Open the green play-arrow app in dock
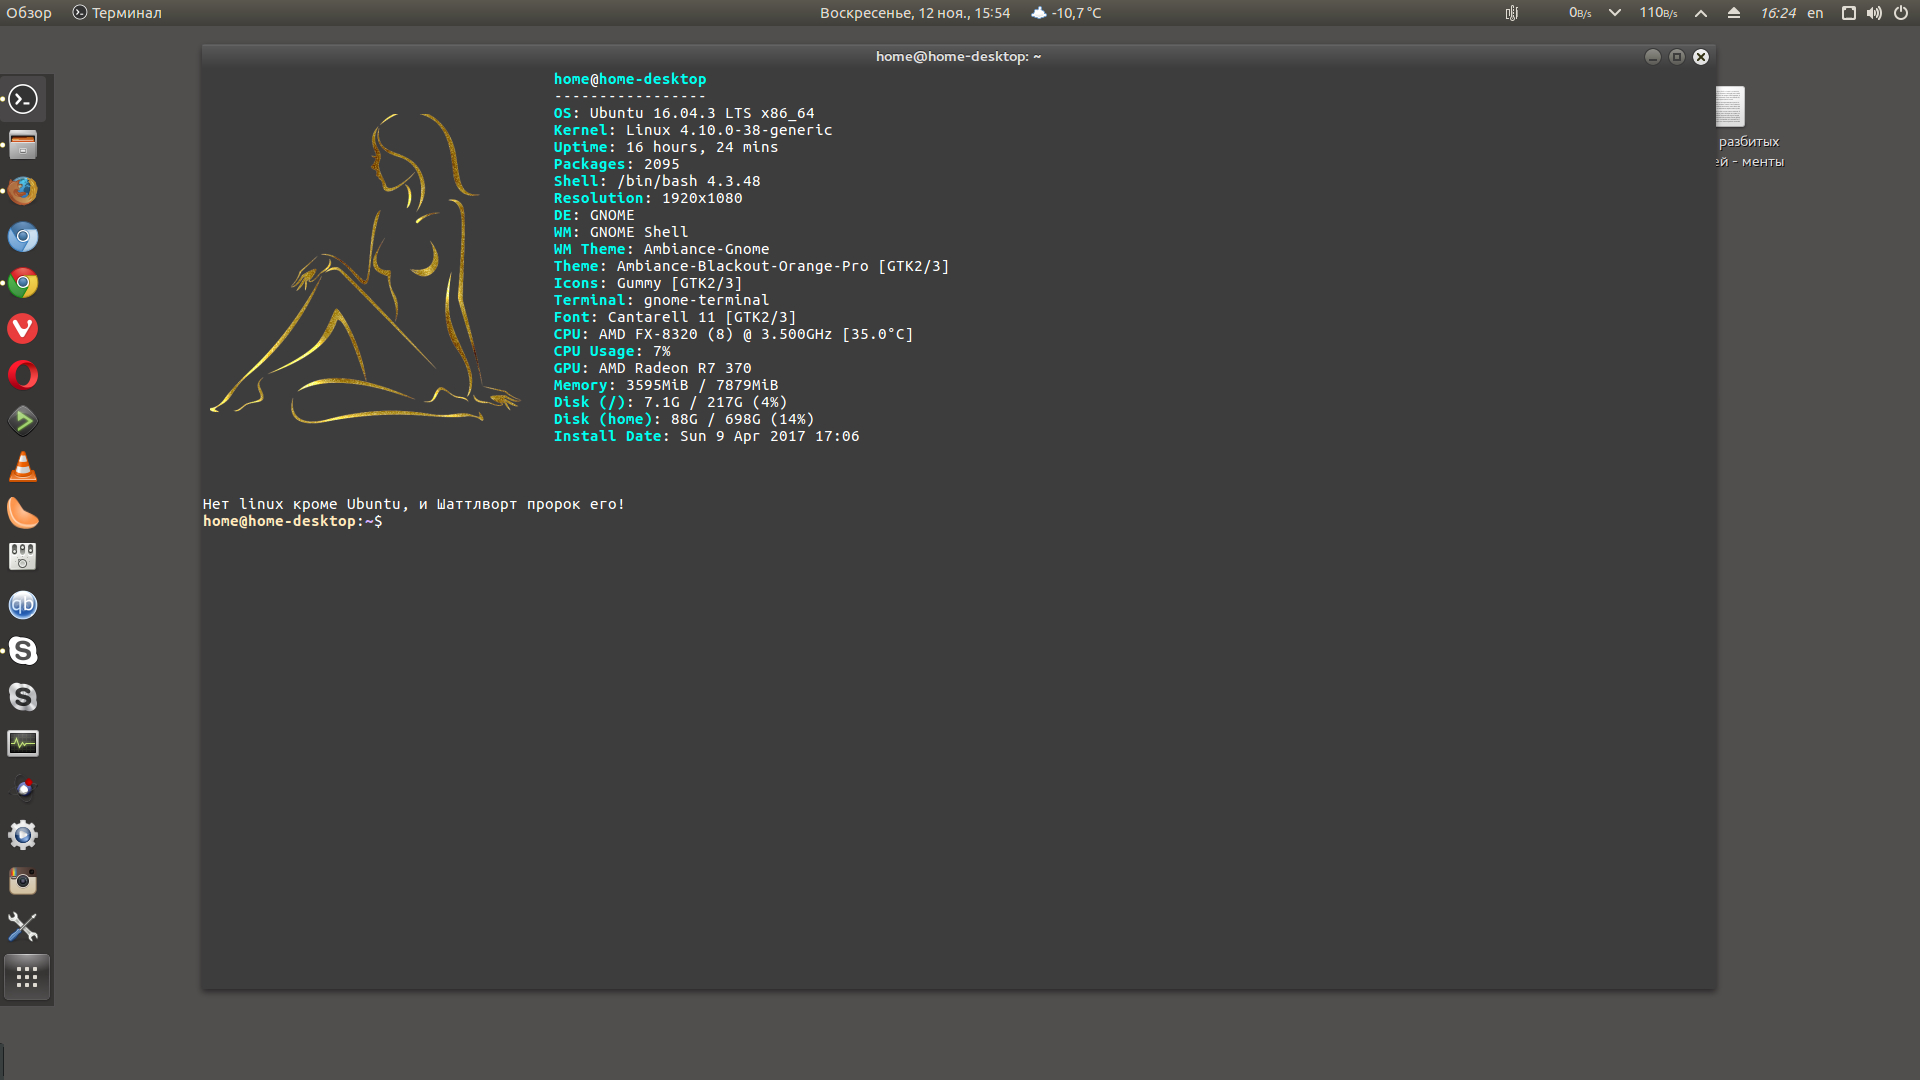The height and width of the screenshot is (1080, 1920). pyautogui.click(x=23, y=420)
